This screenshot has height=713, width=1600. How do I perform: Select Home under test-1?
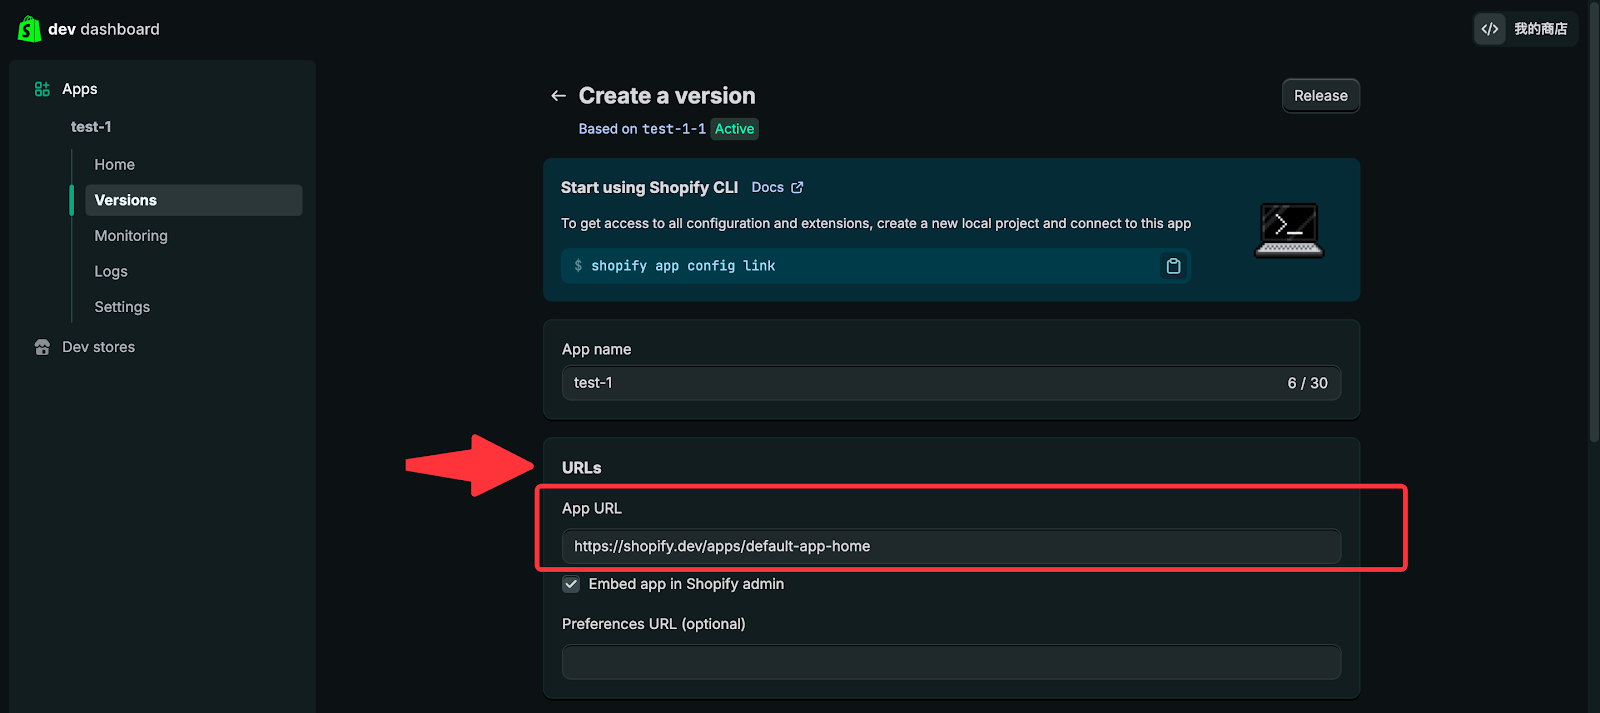pos(114,165)
